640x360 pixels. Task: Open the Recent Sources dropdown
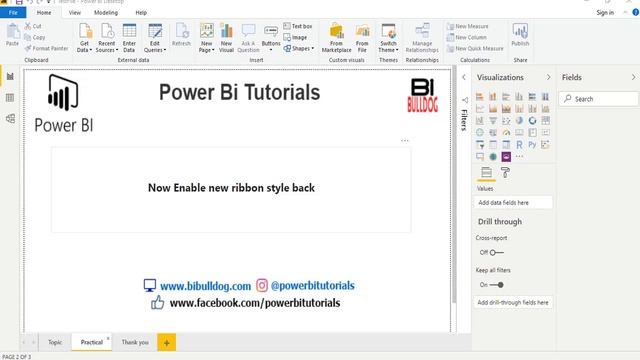tap(107, 38)
